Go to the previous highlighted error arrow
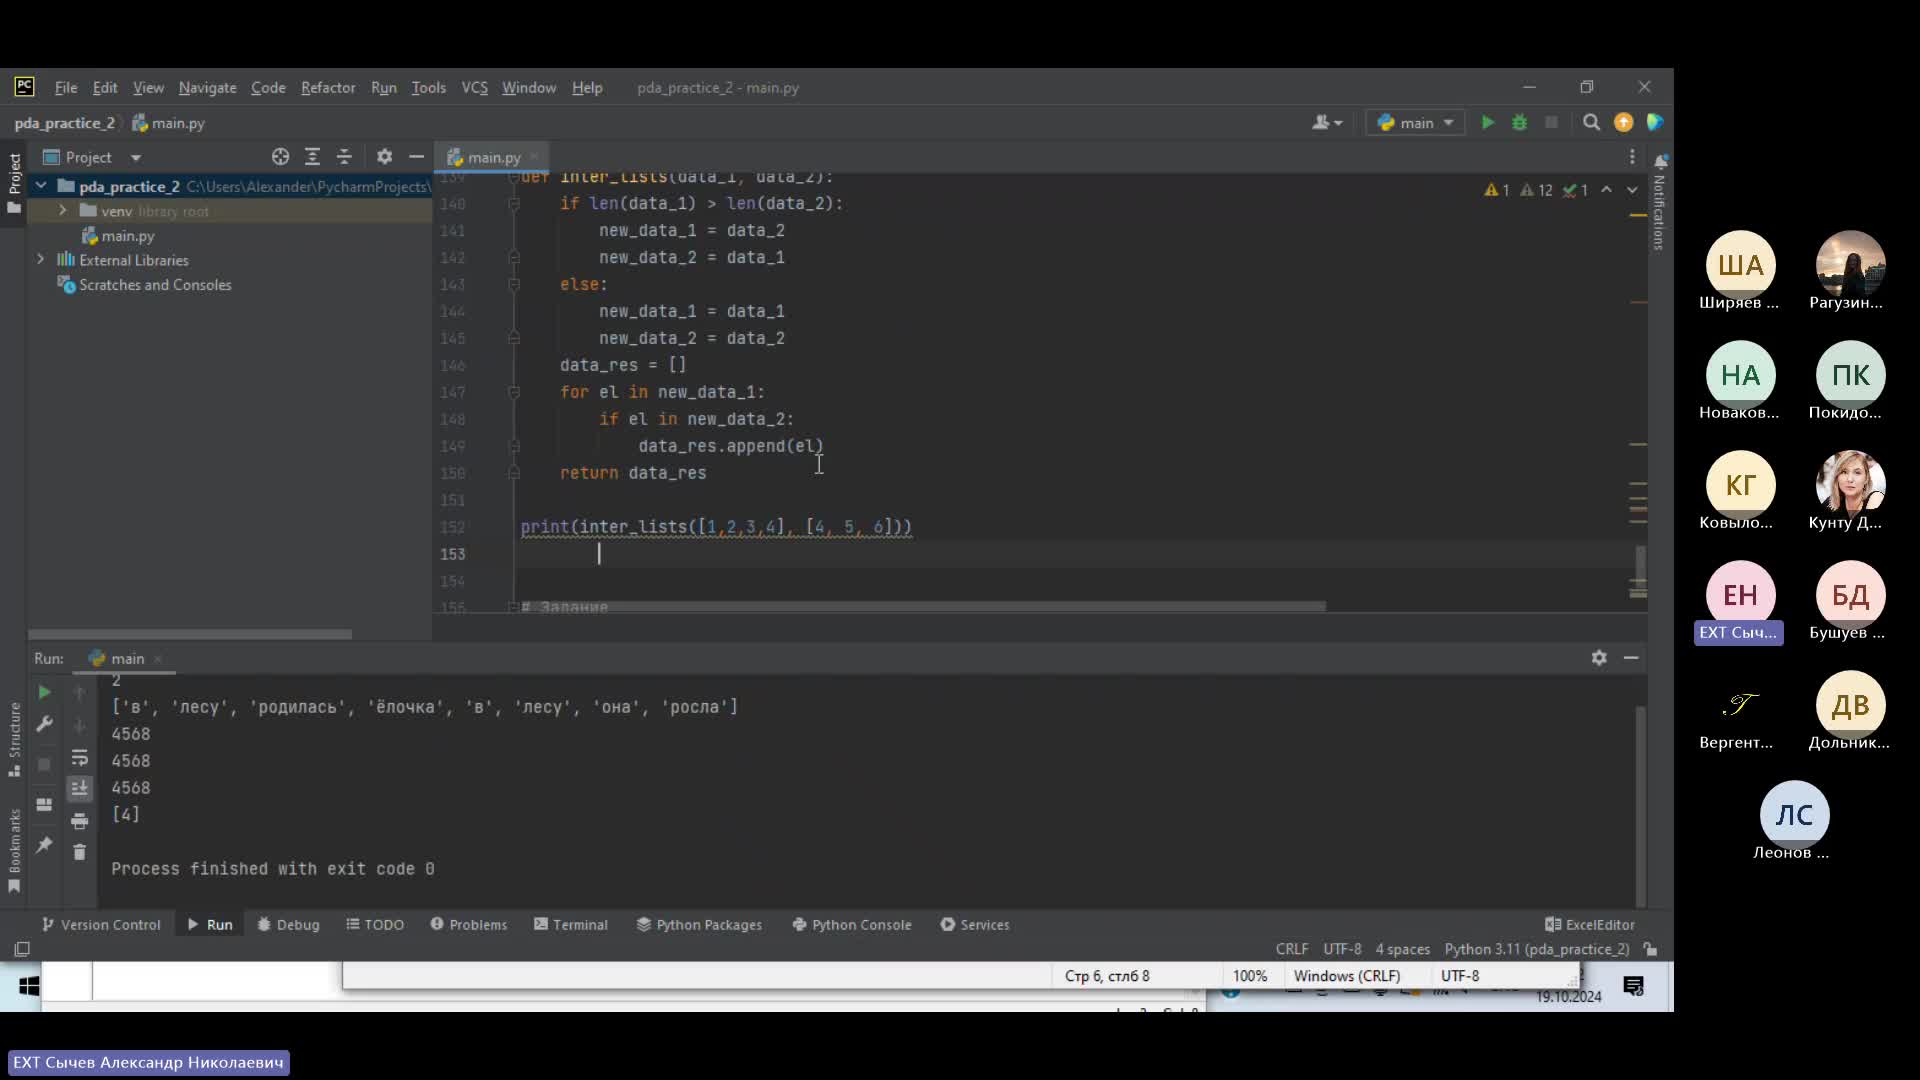This screenshot has height=1080, width=1920. point(1606,190)
